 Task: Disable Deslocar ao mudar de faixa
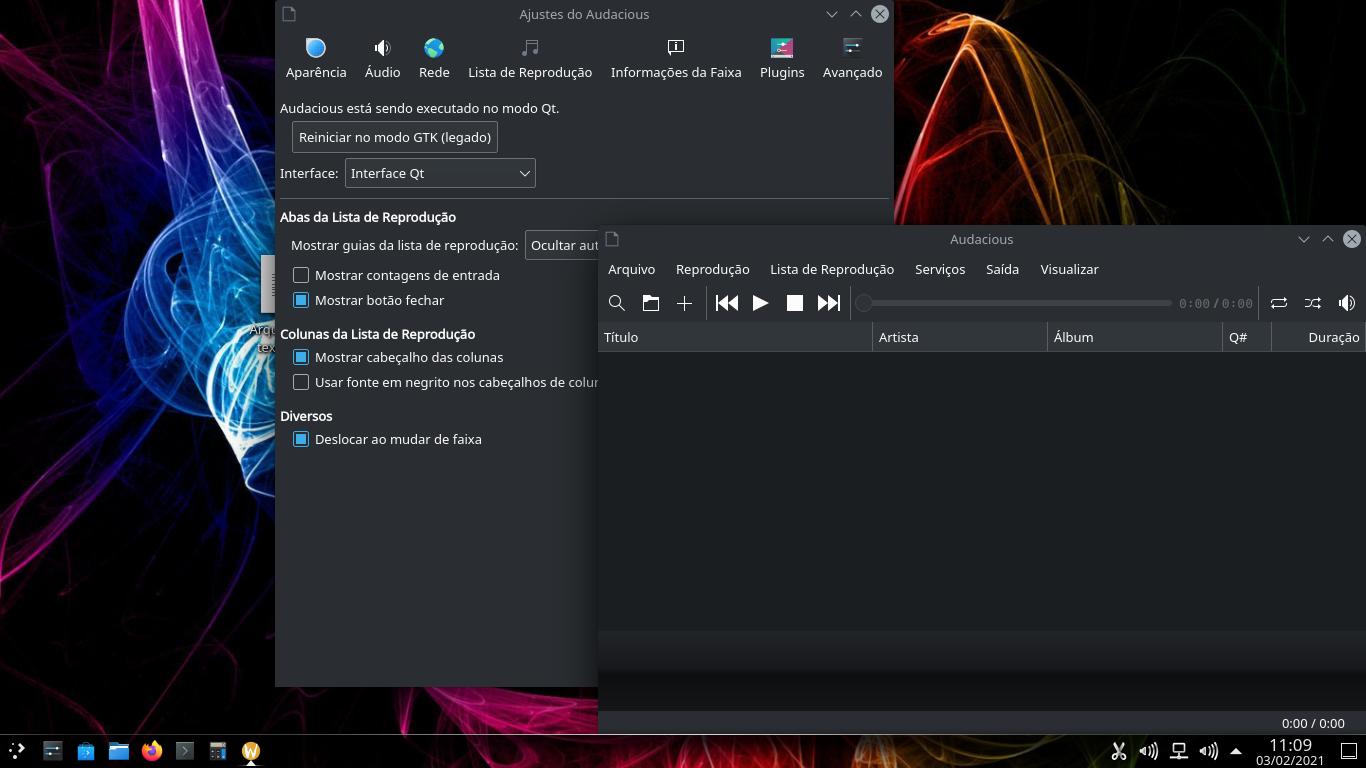tap(301, 439)
